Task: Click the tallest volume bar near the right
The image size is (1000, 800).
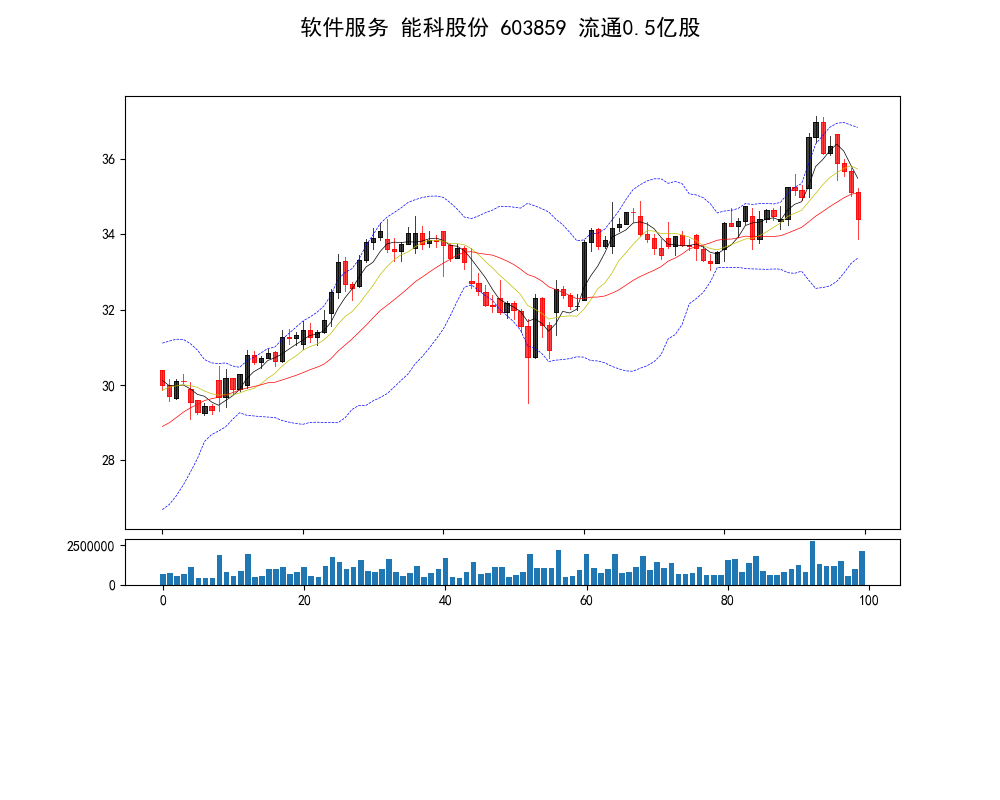Action: pos(812,563)
